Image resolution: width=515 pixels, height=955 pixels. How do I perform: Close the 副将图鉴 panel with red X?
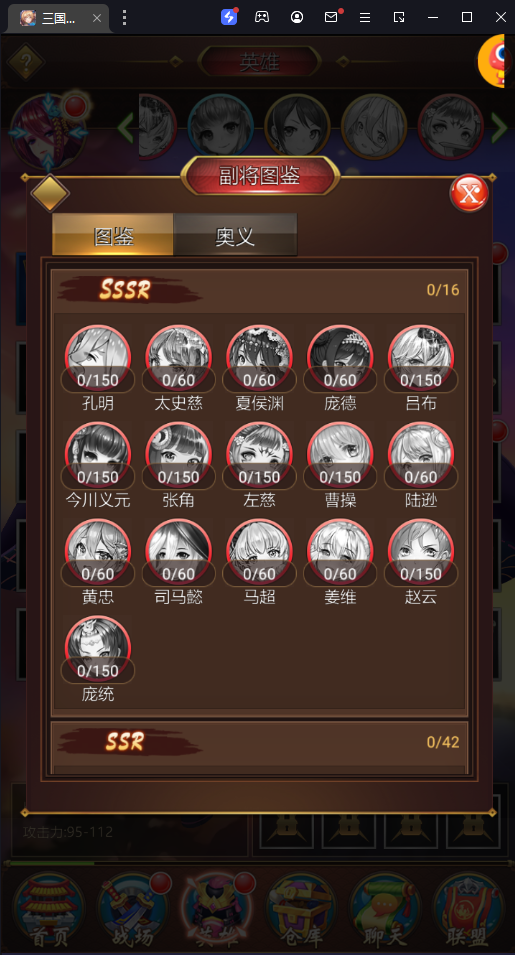[469, 194]
